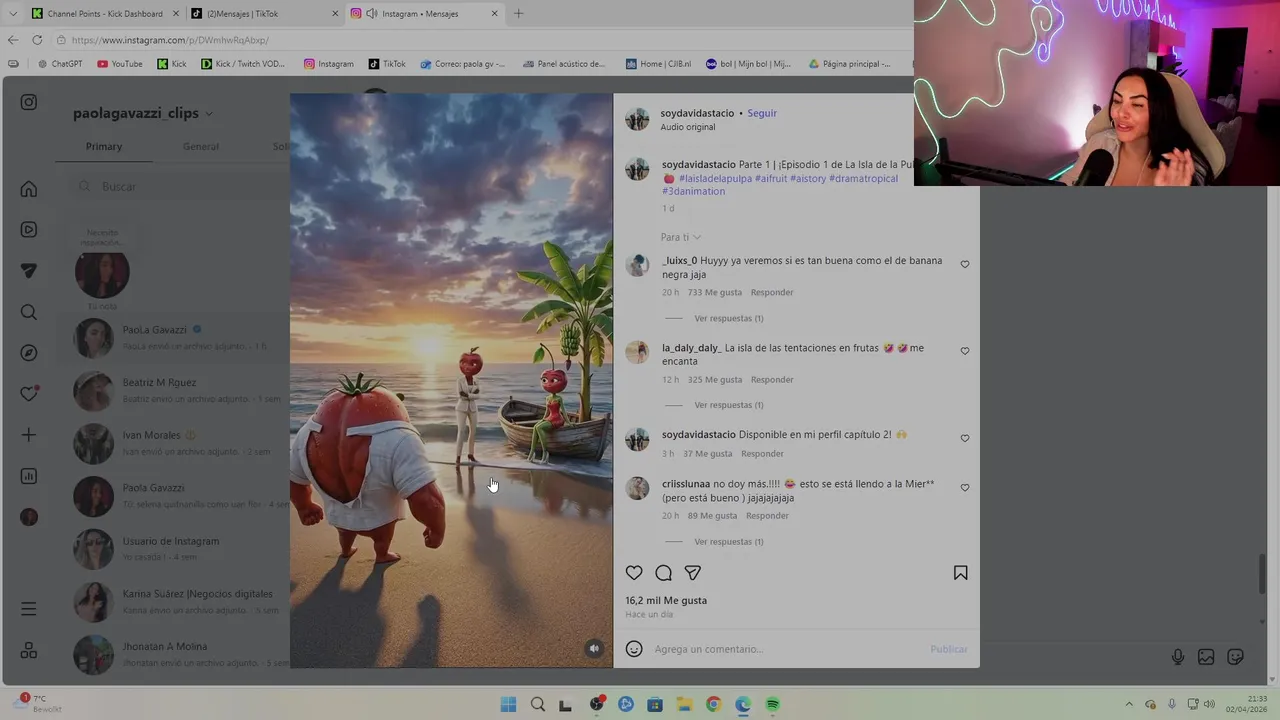Like the comment by _luixs_0
This screenshot has height=720, width=1280.
click(965, 265)
